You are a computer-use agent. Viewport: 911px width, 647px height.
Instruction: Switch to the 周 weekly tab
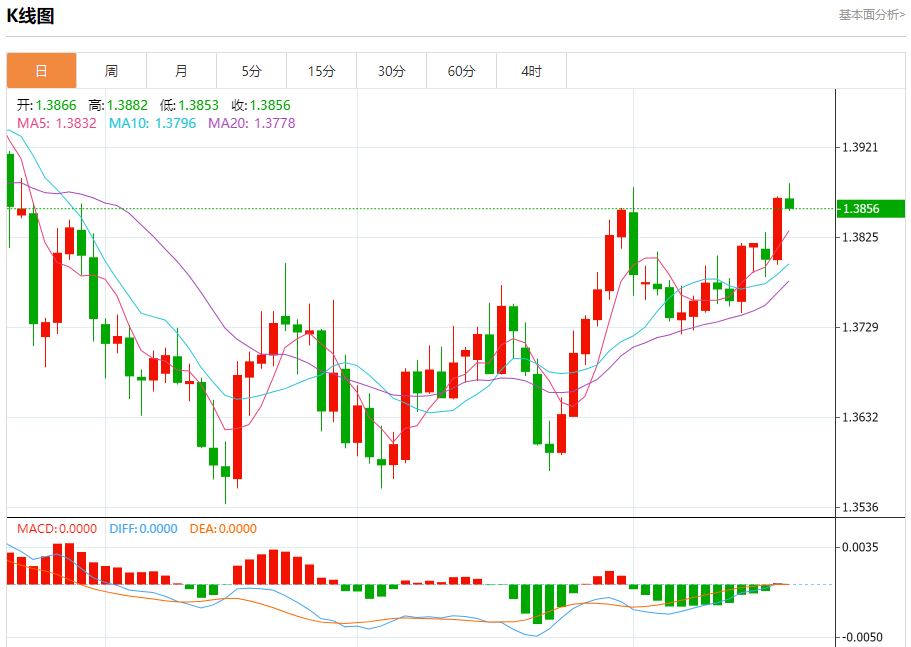112,71
